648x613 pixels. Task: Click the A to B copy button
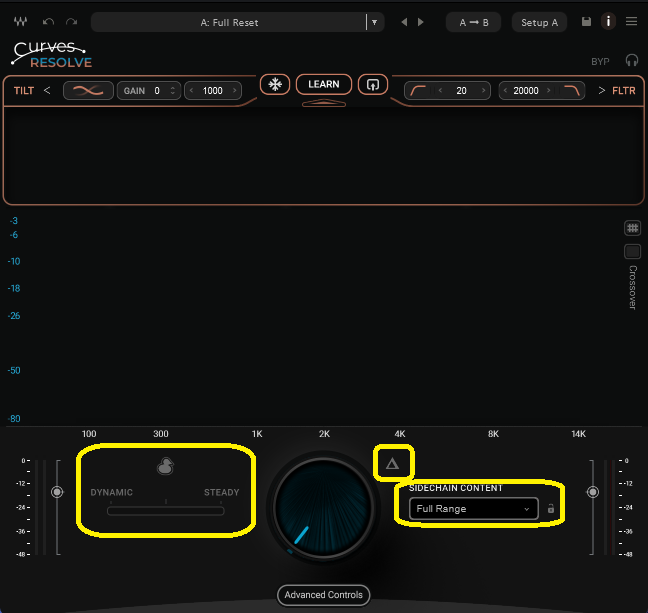point(474,22)
